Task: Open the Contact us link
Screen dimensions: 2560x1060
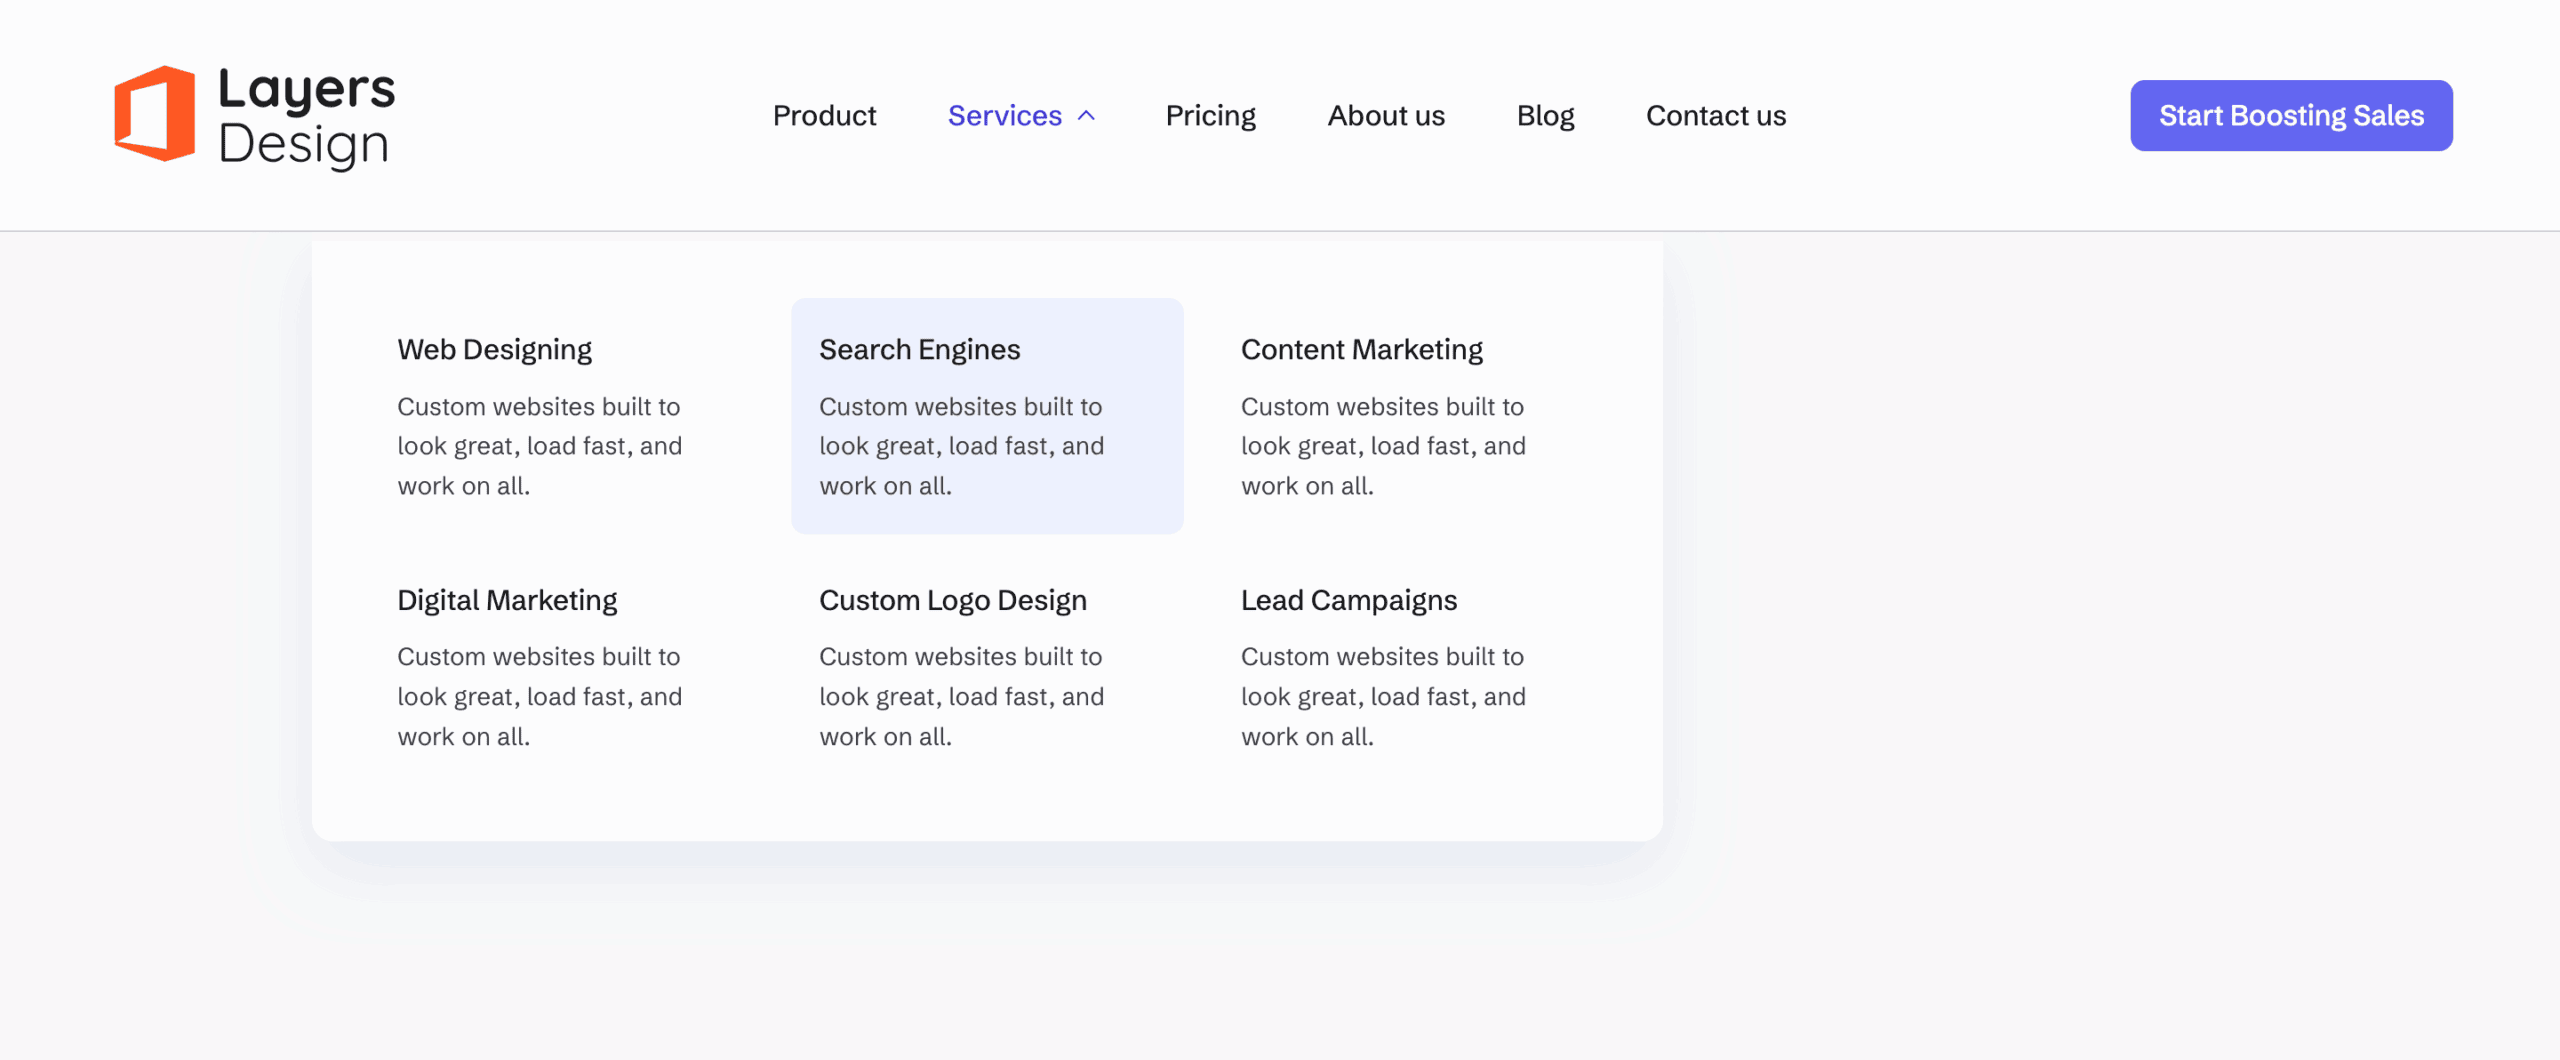Action: point(1716,116)
